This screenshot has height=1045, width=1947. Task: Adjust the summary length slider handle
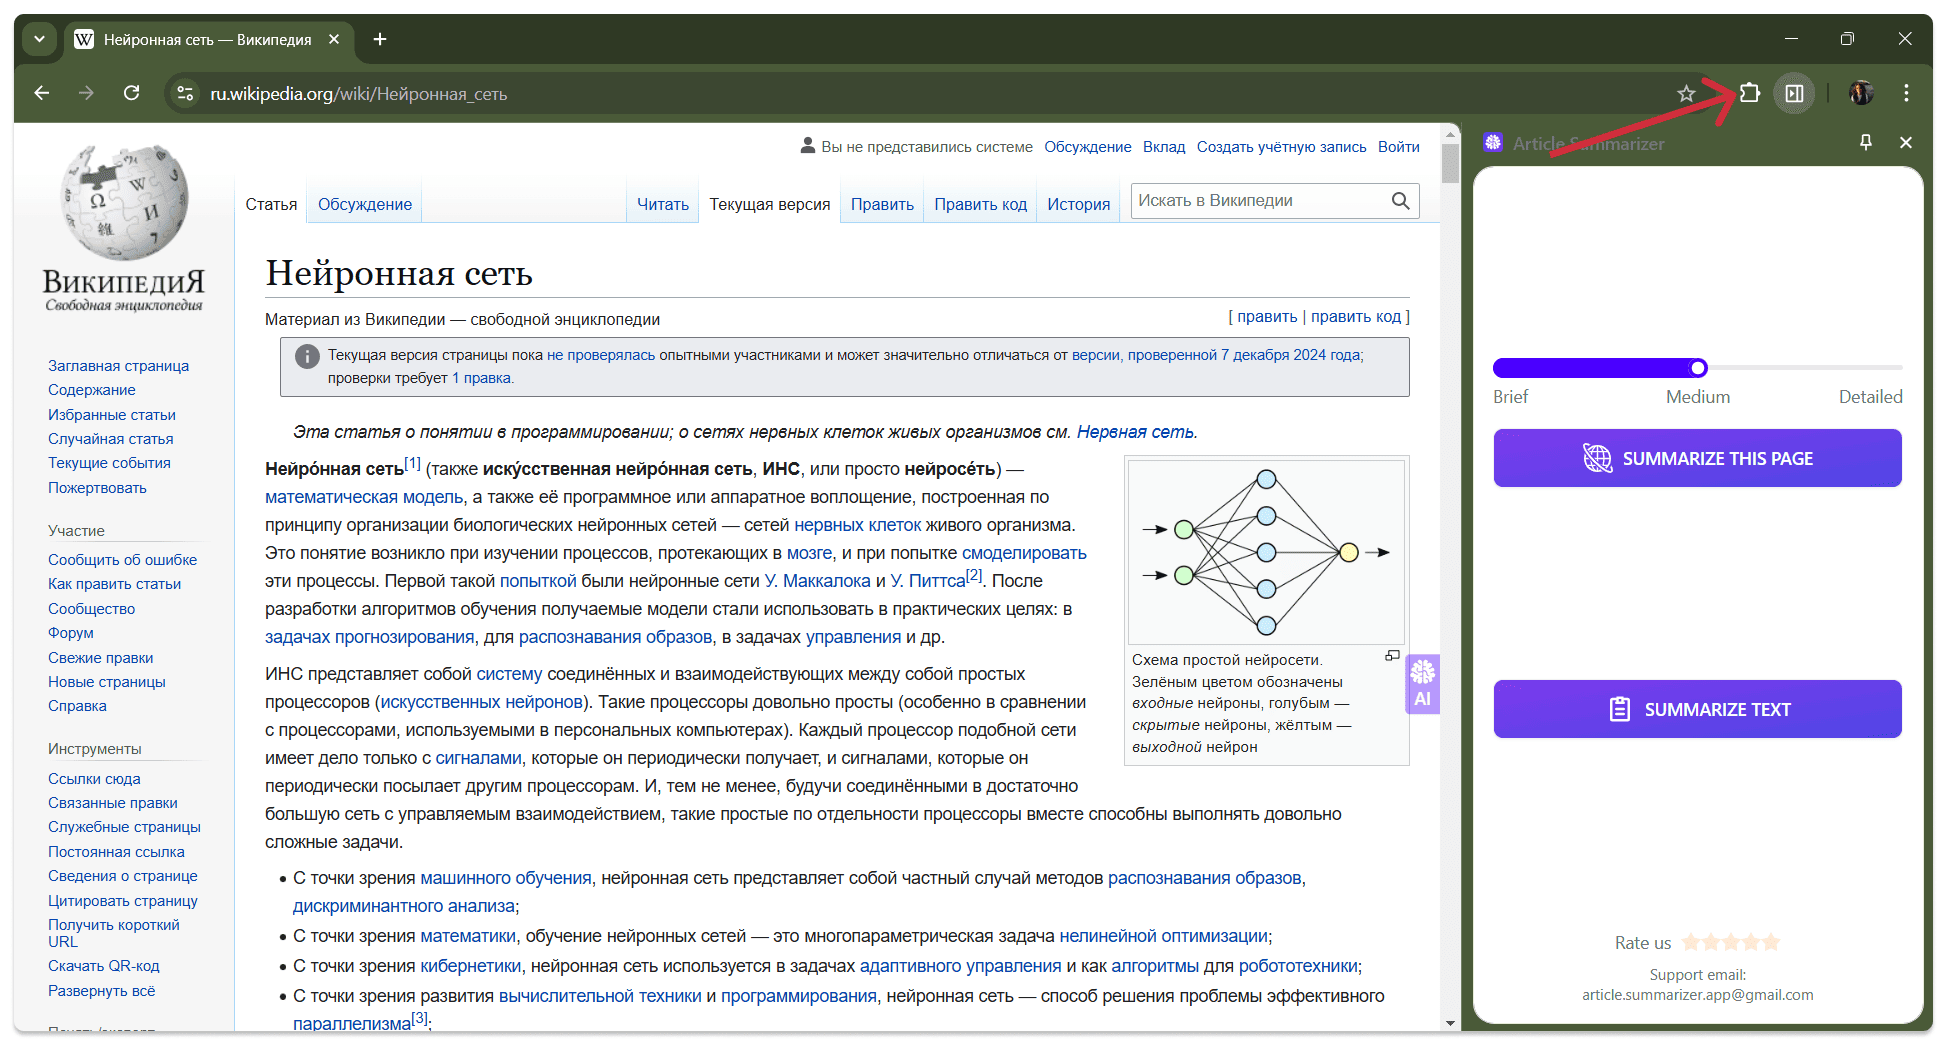[1698, 368]
